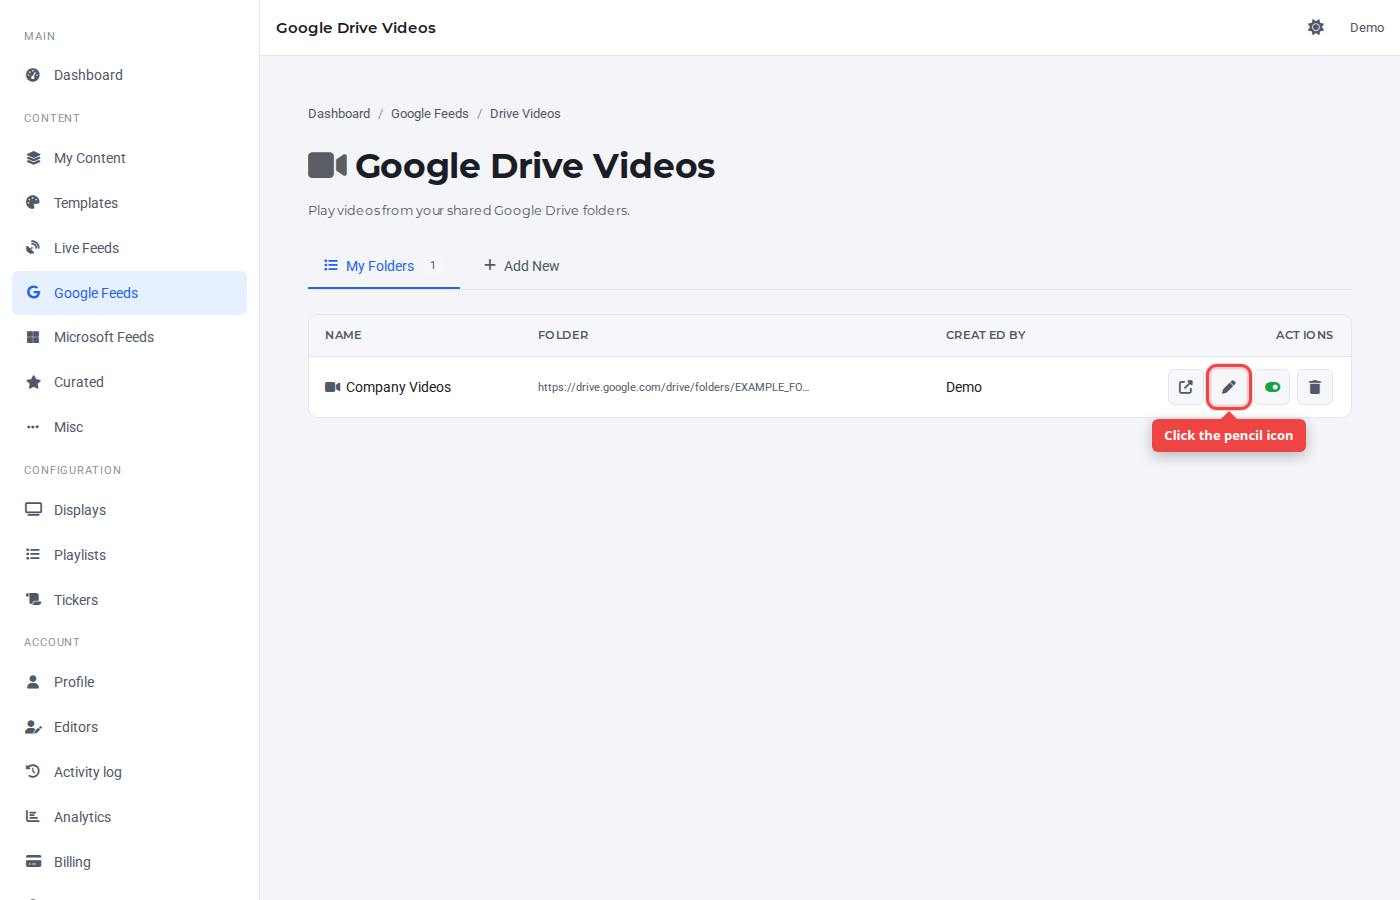The height and width of the screenshot is (900, 1400).
Task: View the Analytics page
Action: coord(129,817)
